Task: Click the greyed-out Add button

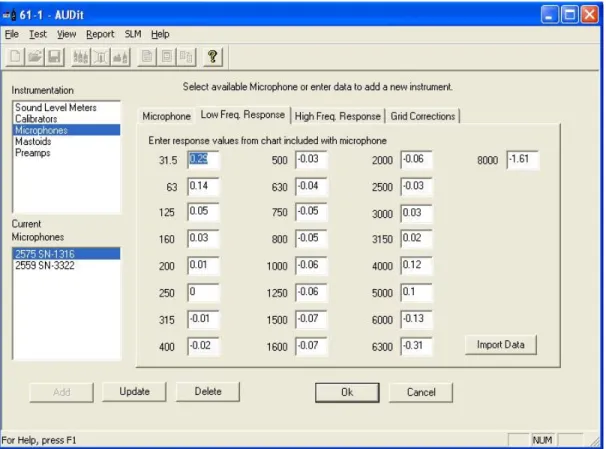Action: coord(61,393)
